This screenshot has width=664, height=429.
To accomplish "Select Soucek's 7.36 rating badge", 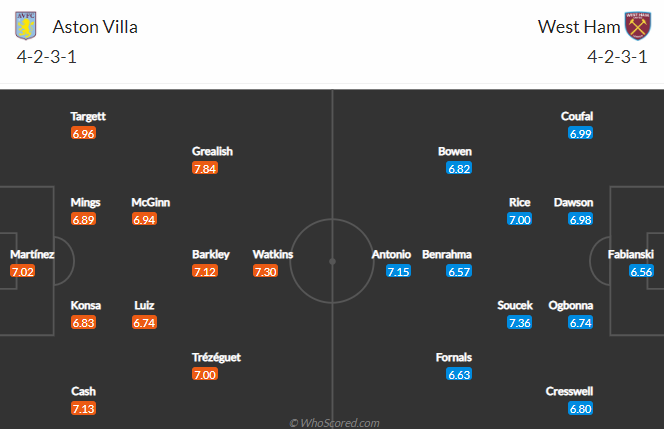I will [x=520, y=323].
